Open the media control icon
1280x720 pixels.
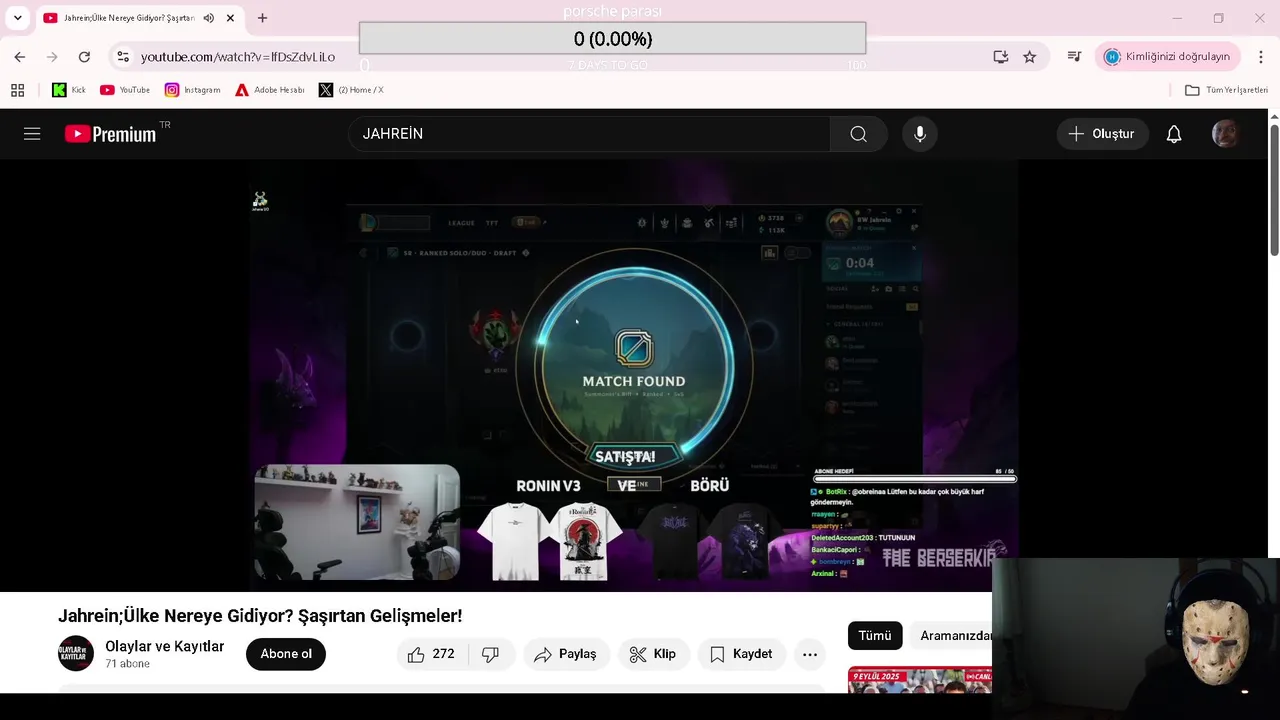coord(1074,57)
